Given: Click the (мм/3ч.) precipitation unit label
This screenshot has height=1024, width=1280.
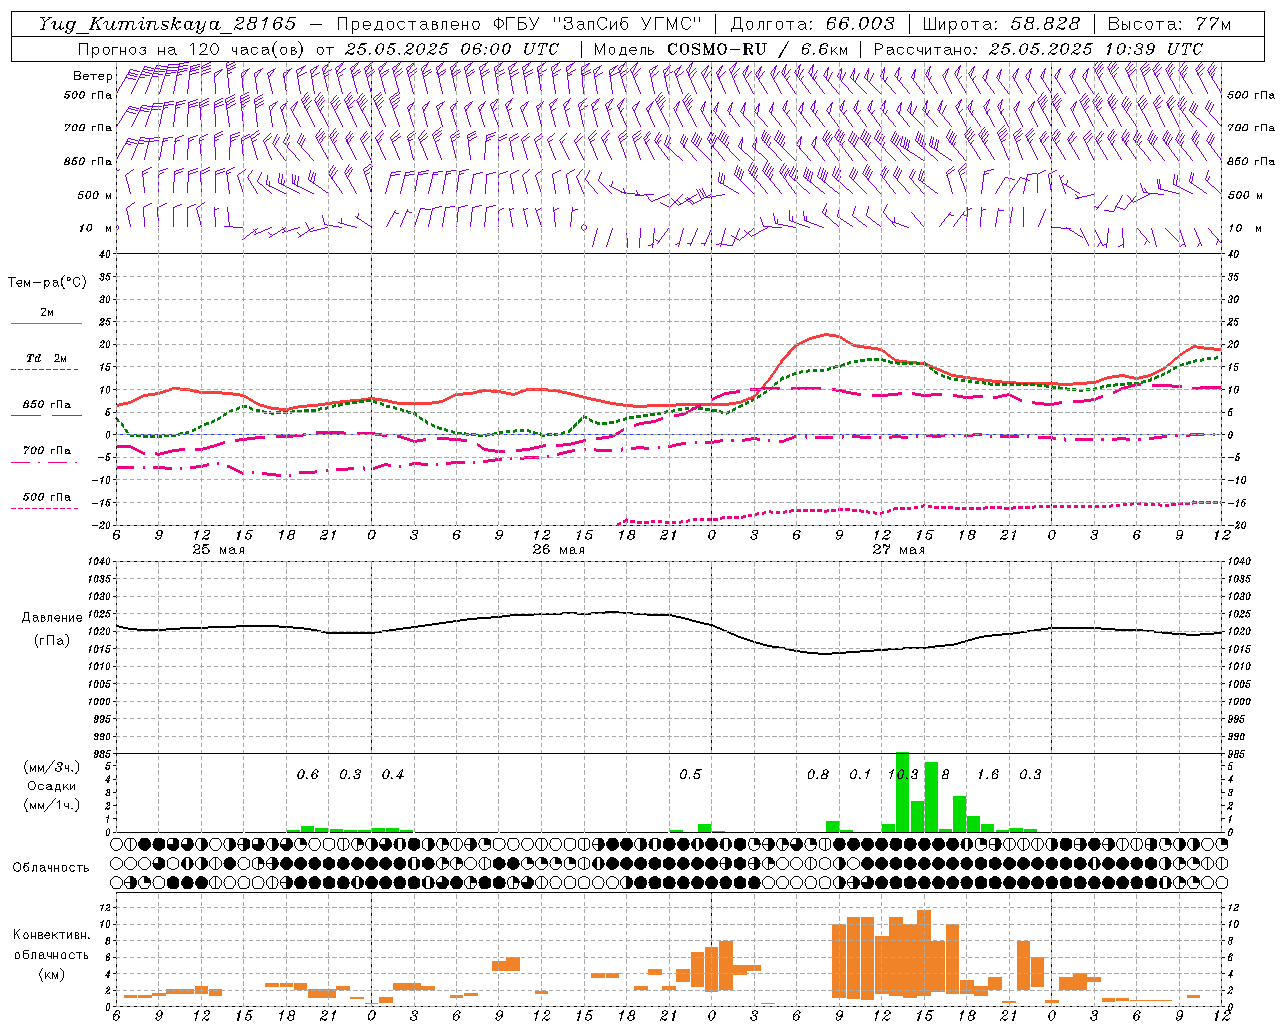Looking at the screenshot, I should tap(50, 767).
